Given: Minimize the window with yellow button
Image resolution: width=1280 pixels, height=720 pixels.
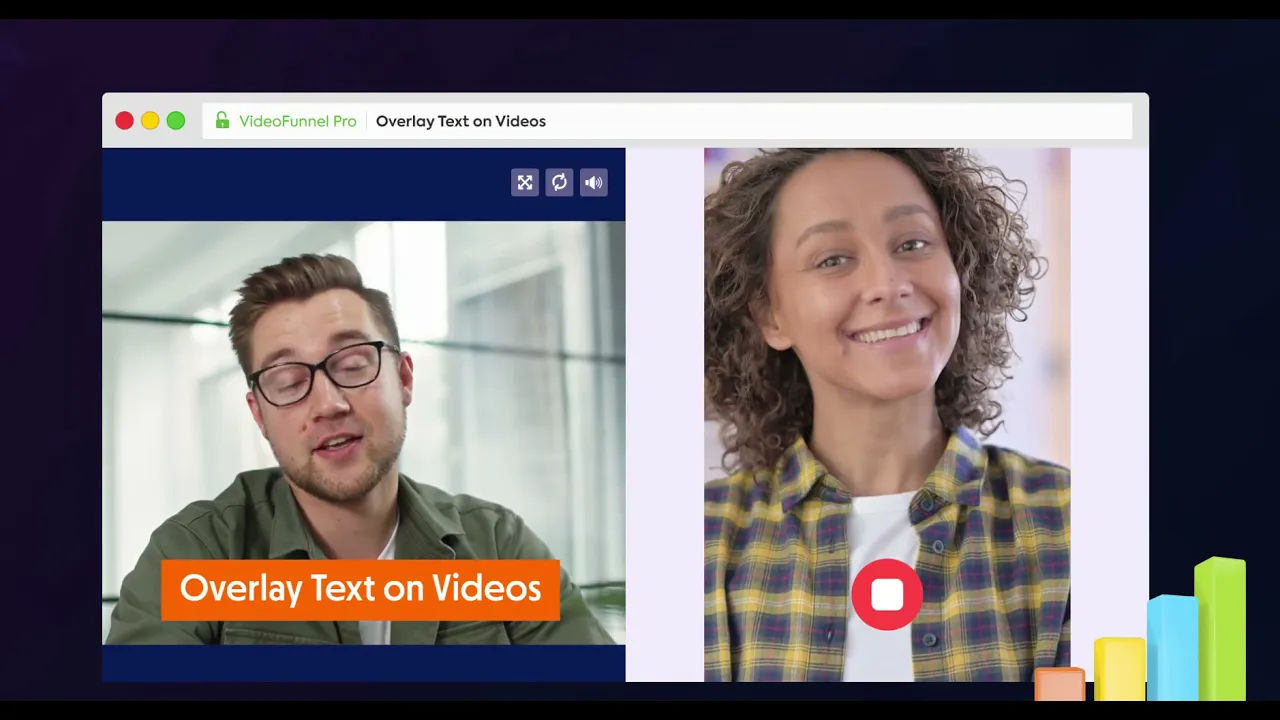Looking at the screenshot, I should click(x=150, y=121).
